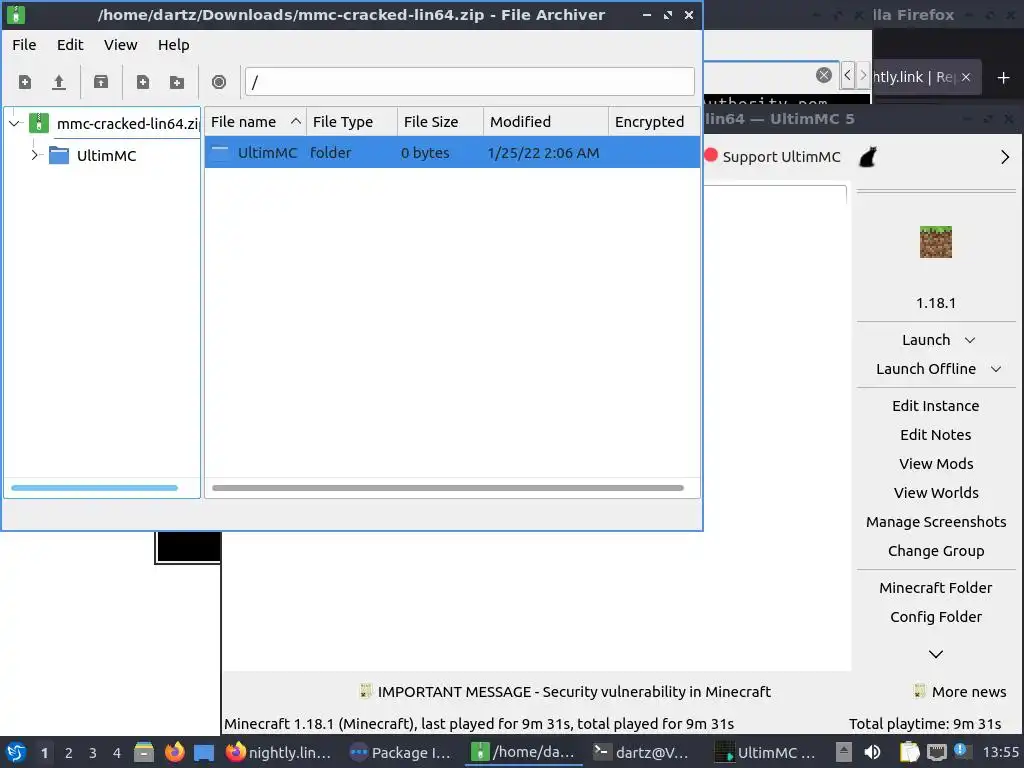Click the tree panel horizontal scrollbar
The width and height of the screenshot is (1024, 768).
(94, 488)
